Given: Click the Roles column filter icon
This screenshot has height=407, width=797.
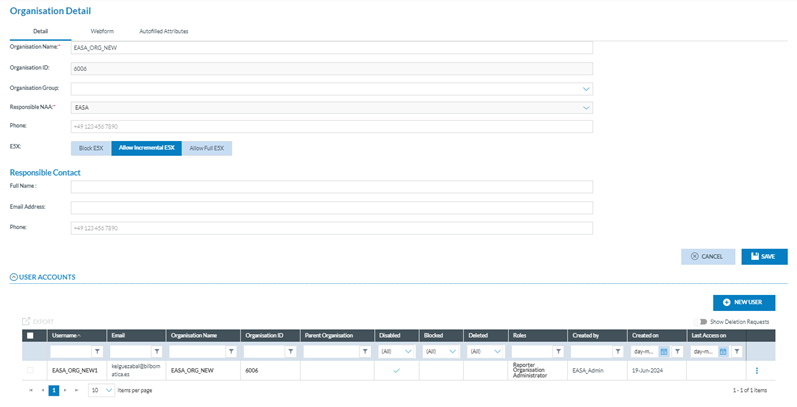Looking at the screenshot, I should [x=557, y=352].
